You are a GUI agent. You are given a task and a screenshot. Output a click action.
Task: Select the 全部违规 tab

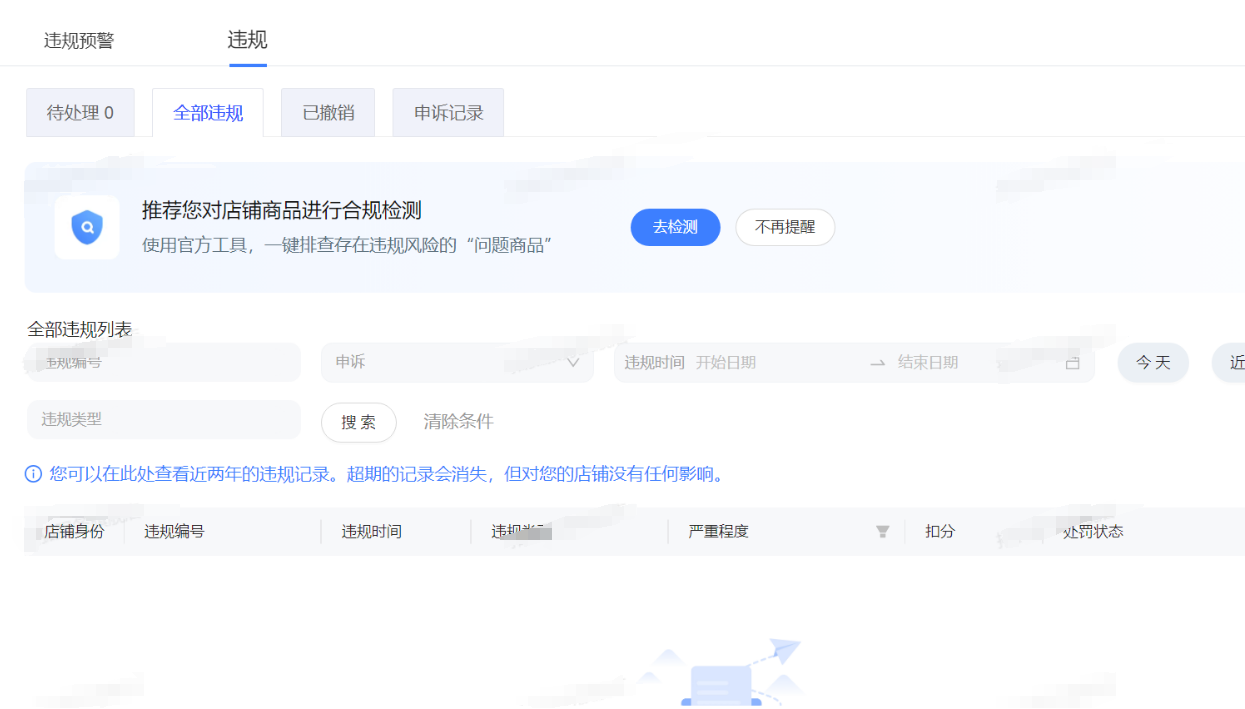(208, 113)
